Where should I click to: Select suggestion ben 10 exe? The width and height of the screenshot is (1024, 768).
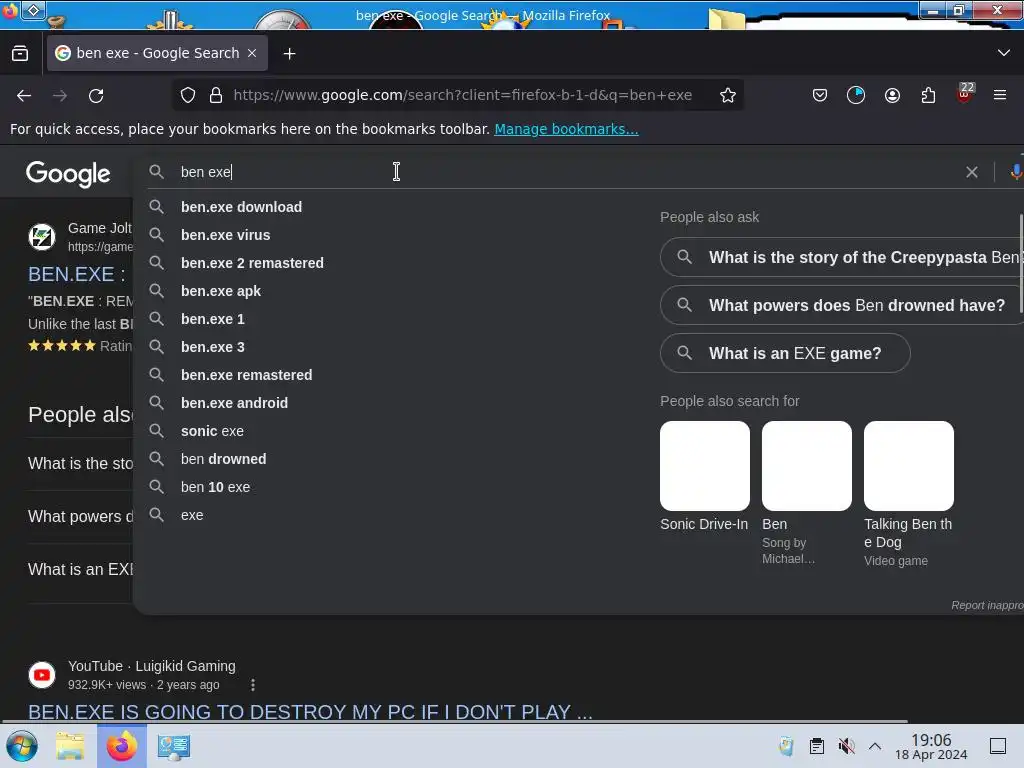(215, 488)
